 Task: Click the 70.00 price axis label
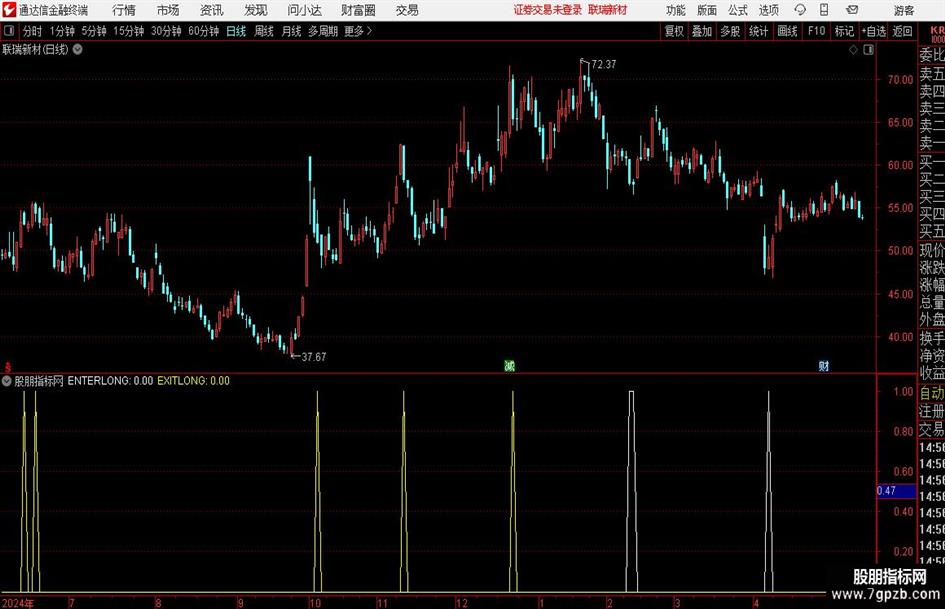click(900, 80)
